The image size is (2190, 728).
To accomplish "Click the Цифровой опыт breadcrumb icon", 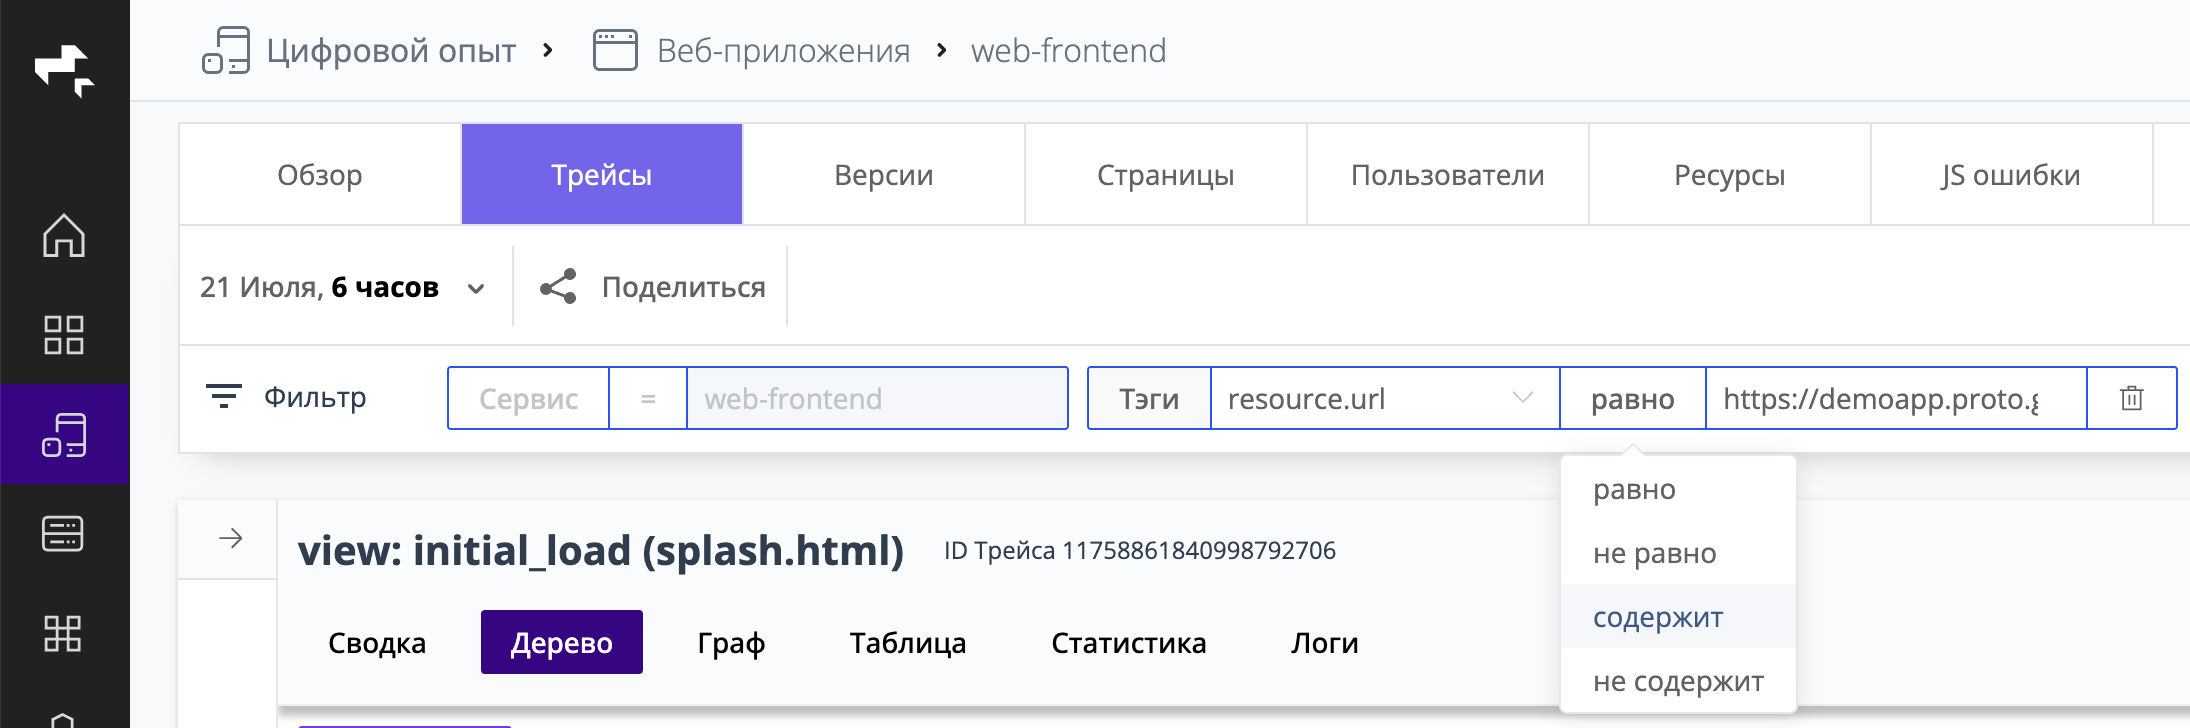I will 226,51.
